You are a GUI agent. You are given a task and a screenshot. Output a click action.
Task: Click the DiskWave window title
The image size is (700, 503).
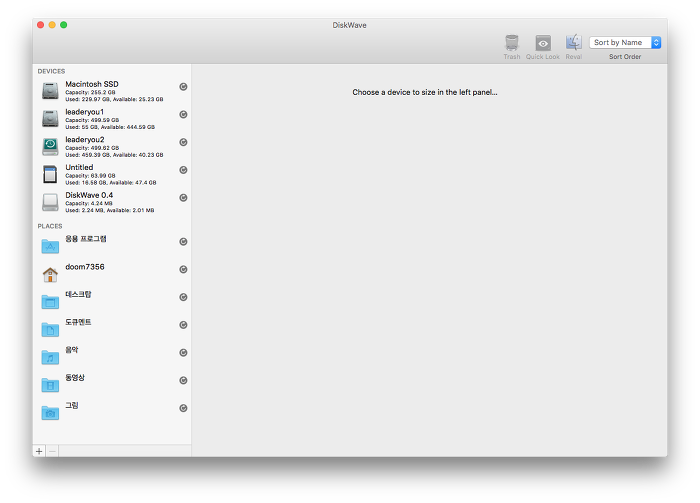click(x=350, y=25)
